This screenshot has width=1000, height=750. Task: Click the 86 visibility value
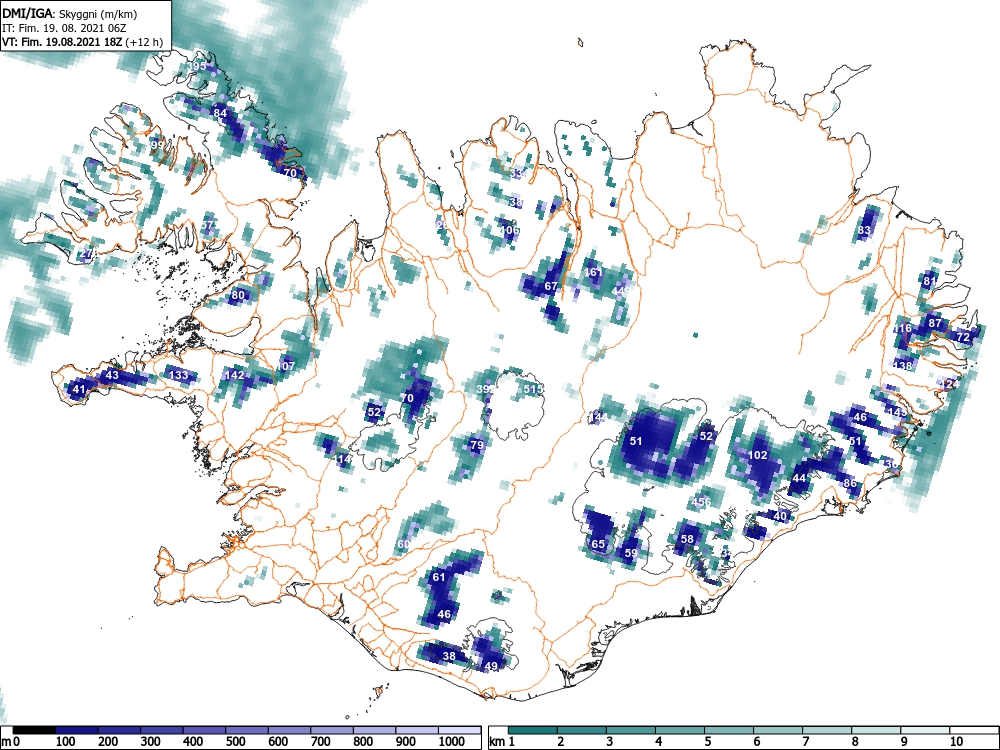[850, 483]
